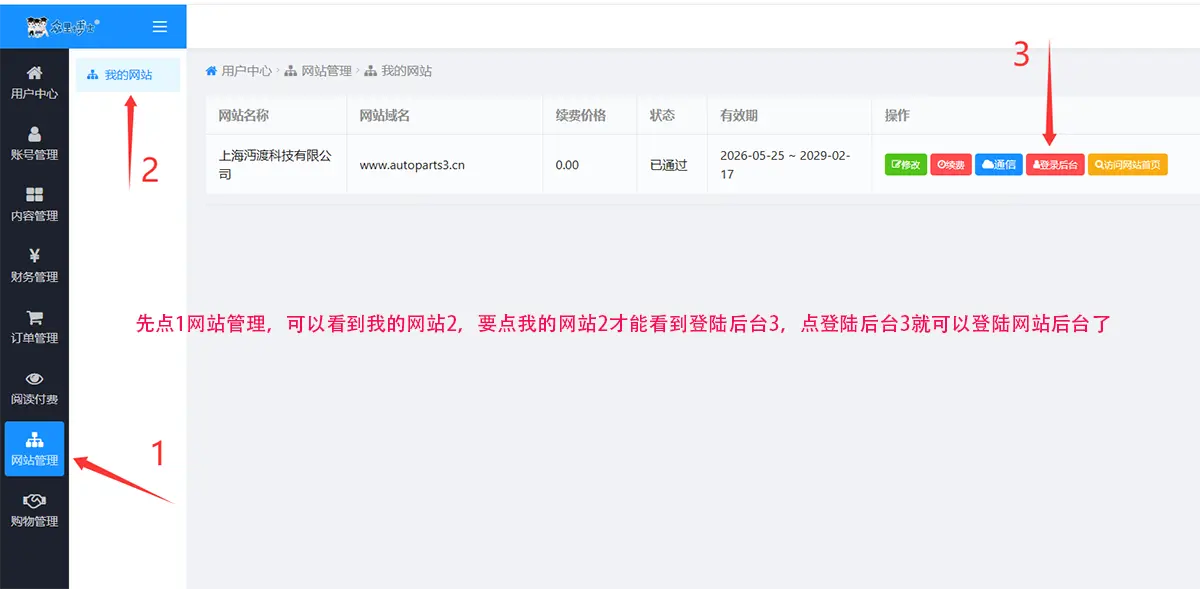Open 阅读付费 eye icon
The image size is (1200, 589).
(x=34, y=379)
